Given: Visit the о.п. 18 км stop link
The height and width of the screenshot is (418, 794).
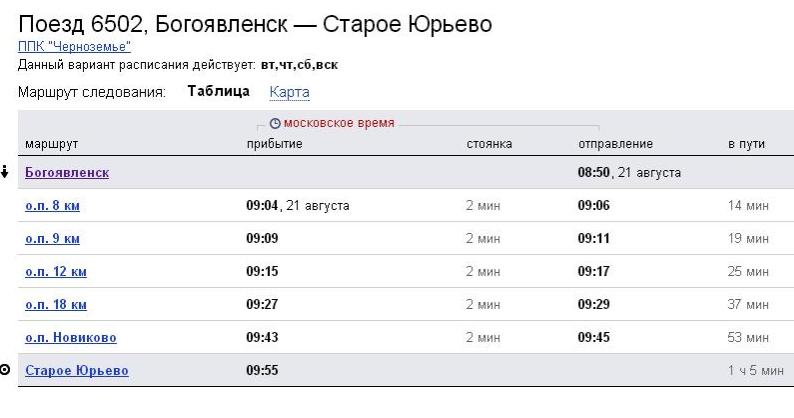Looking at the screenshot, I should (55, 305).
